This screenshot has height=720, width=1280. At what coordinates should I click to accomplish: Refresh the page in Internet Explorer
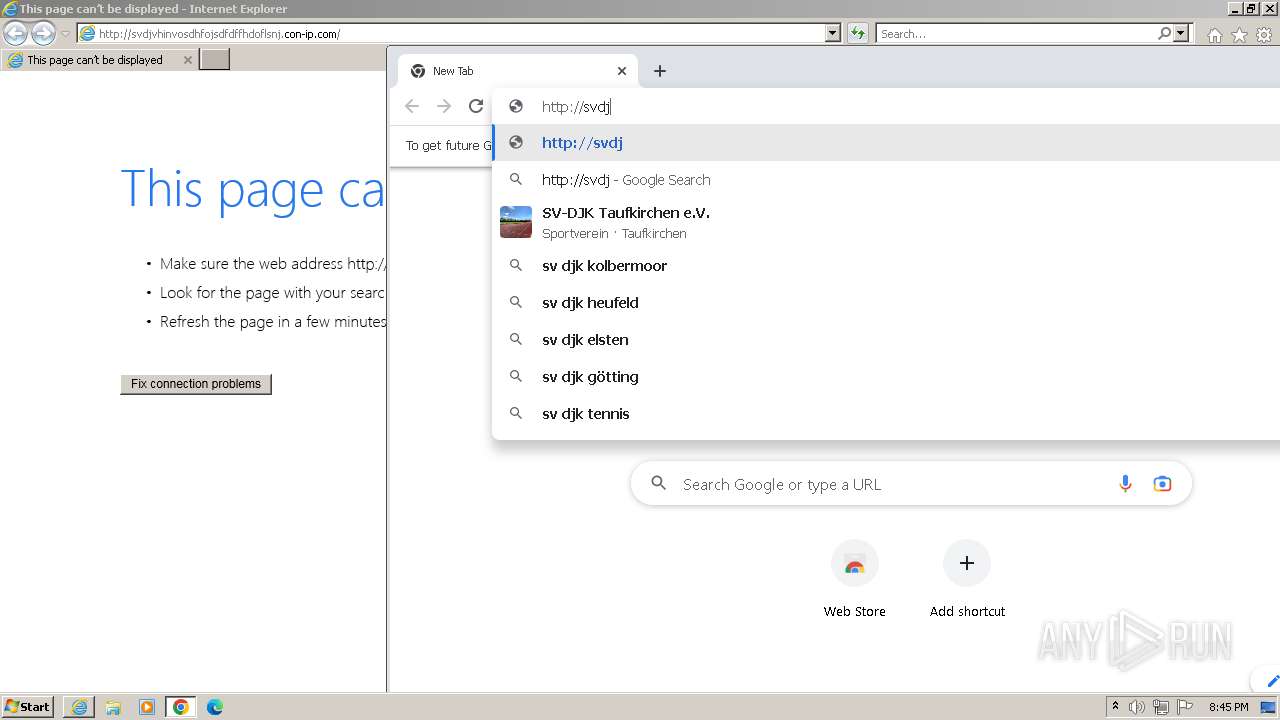pyautogui.click(x=857, y=34)
